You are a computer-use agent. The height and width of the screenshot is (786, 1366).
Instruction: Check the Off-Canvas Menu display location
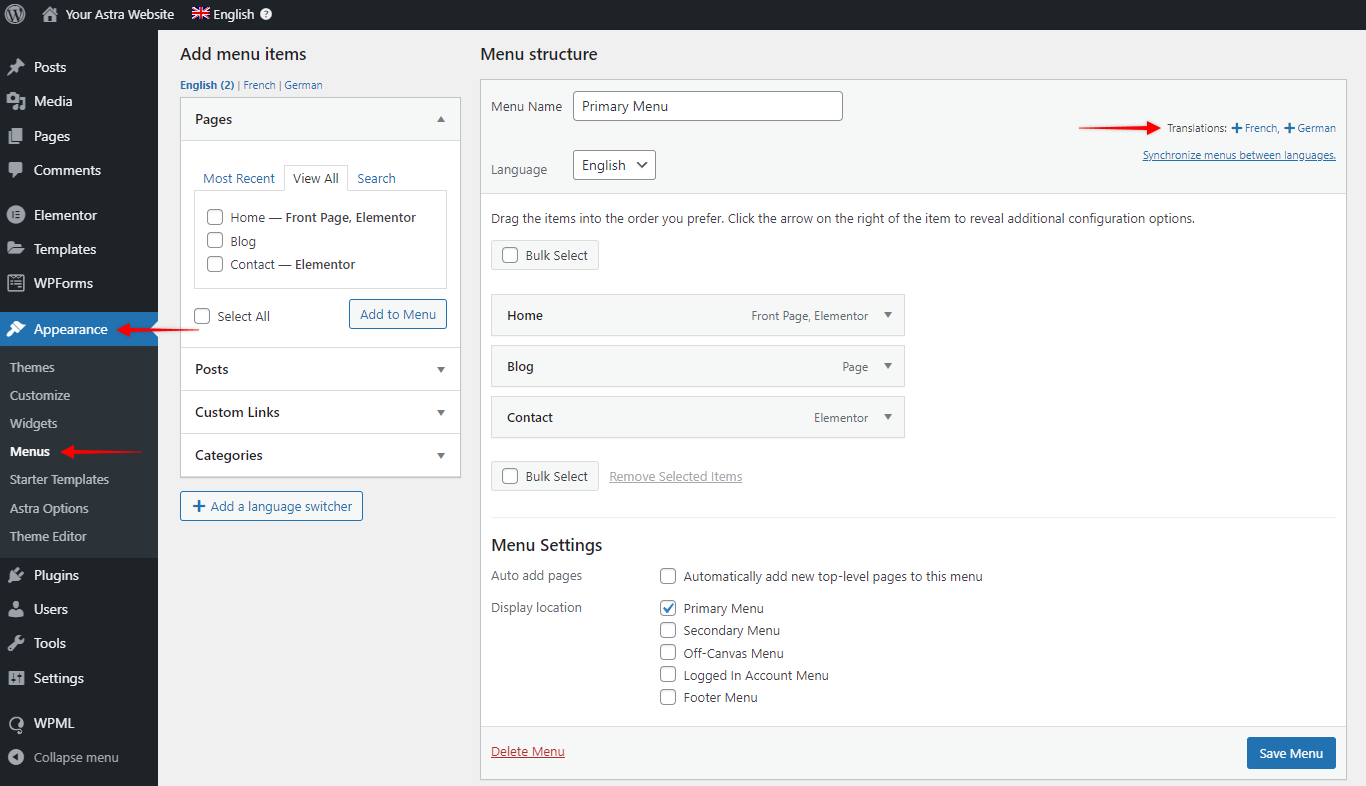(668, 653)
